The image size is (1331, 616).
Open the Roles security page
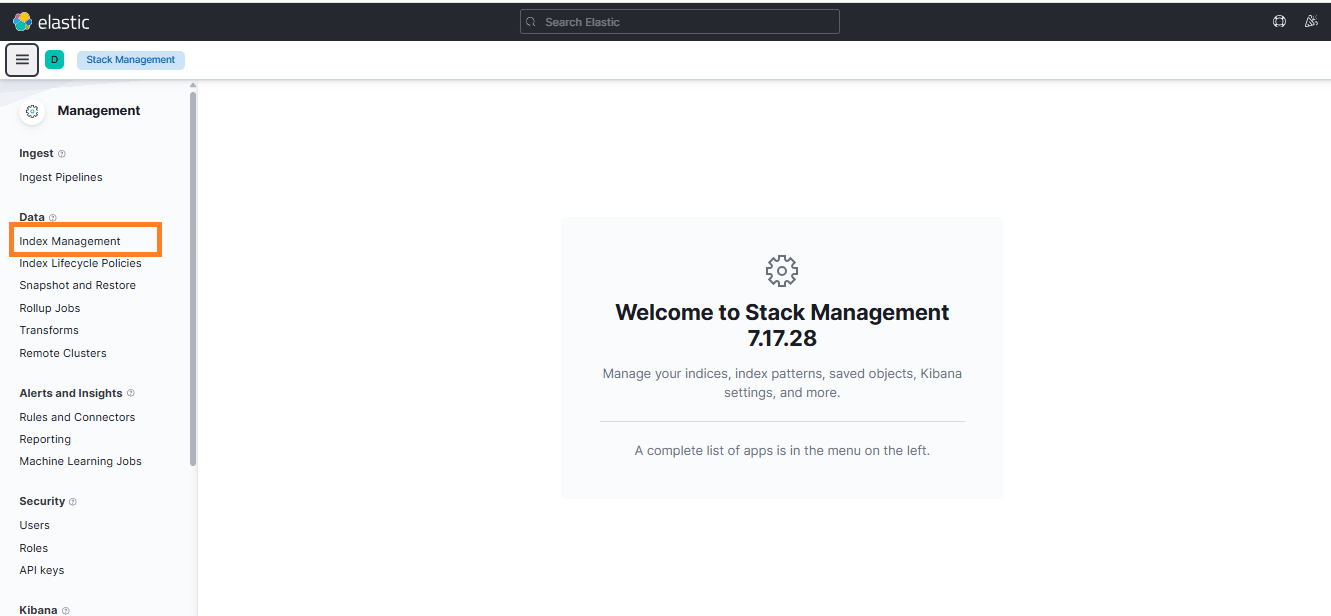pos(34,548)
